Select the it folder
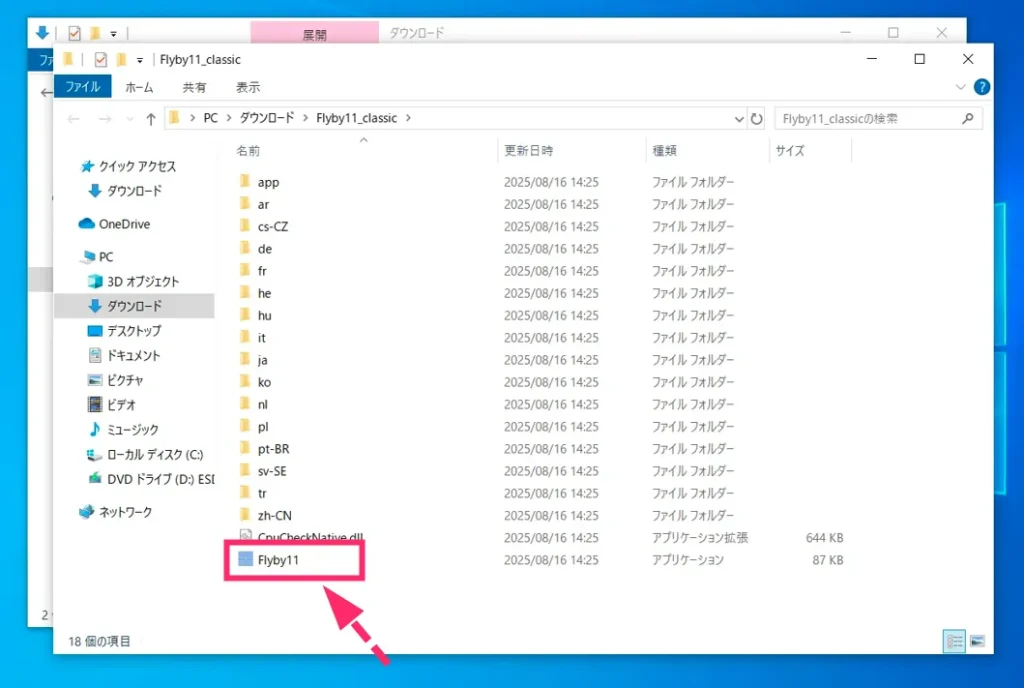The height and width of the screenshot is (688, 1024). 261,337
